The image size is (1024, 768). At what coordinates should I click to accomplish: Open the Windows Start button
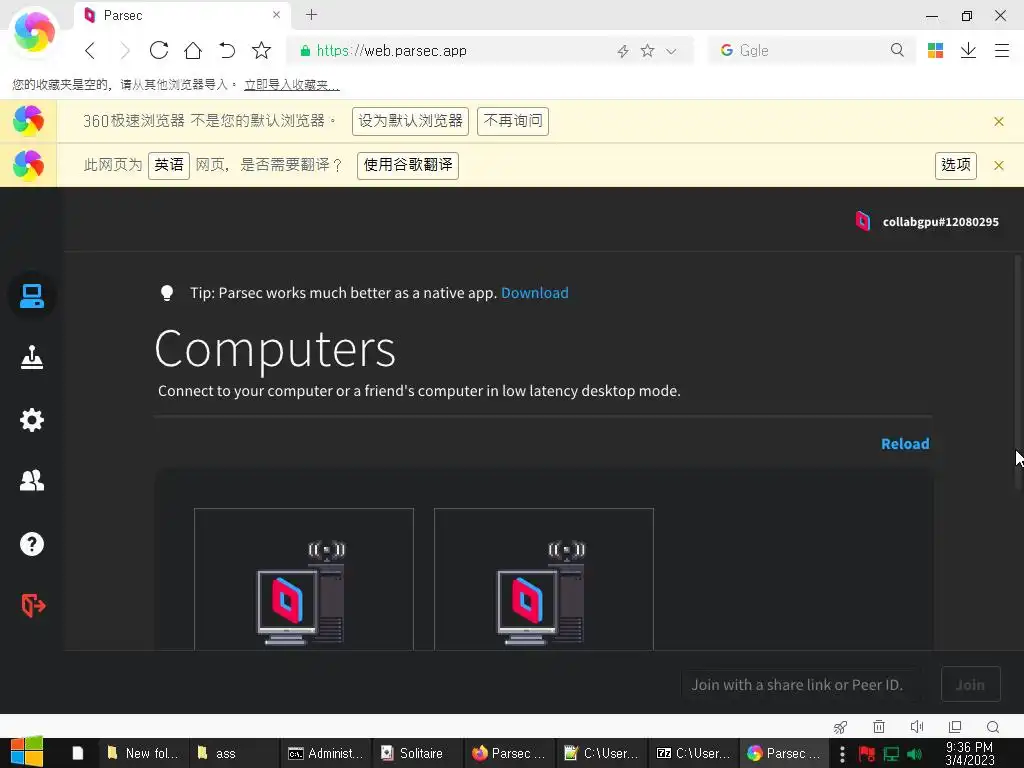27,753
